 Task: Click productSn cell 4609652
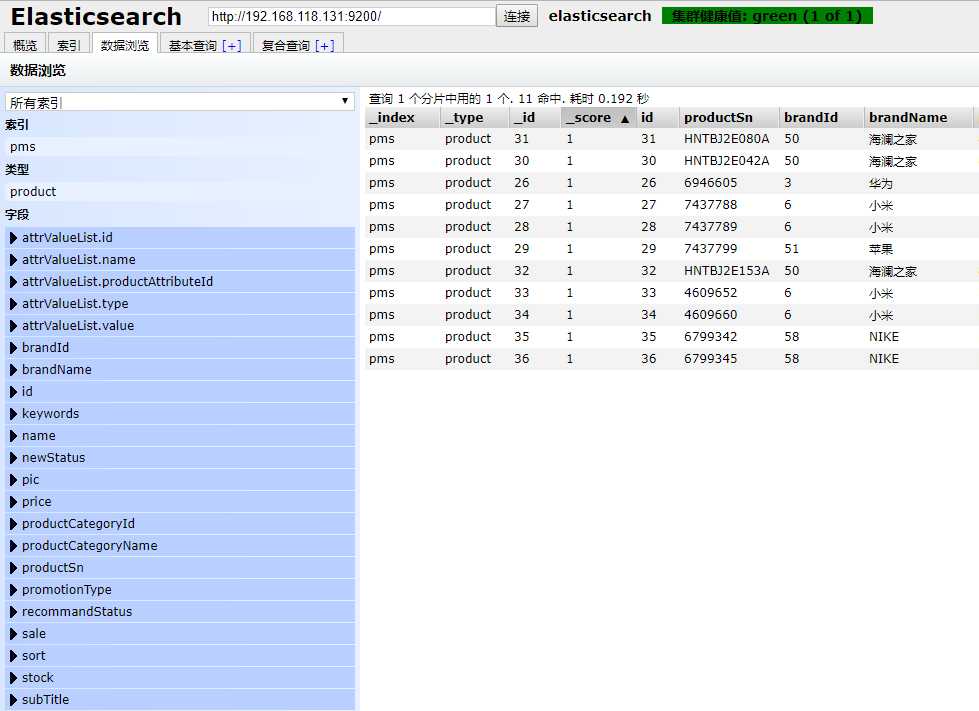(x=711, y=293)
